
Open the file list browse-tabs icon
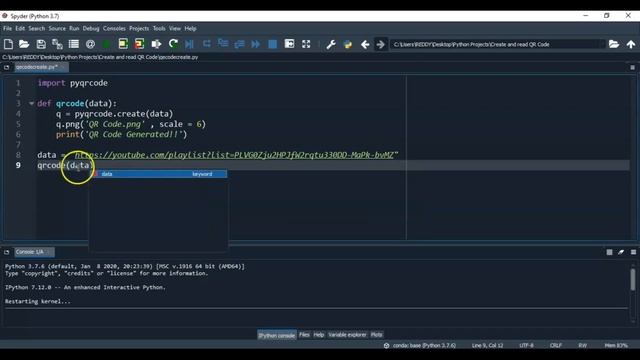pos(74,44)
